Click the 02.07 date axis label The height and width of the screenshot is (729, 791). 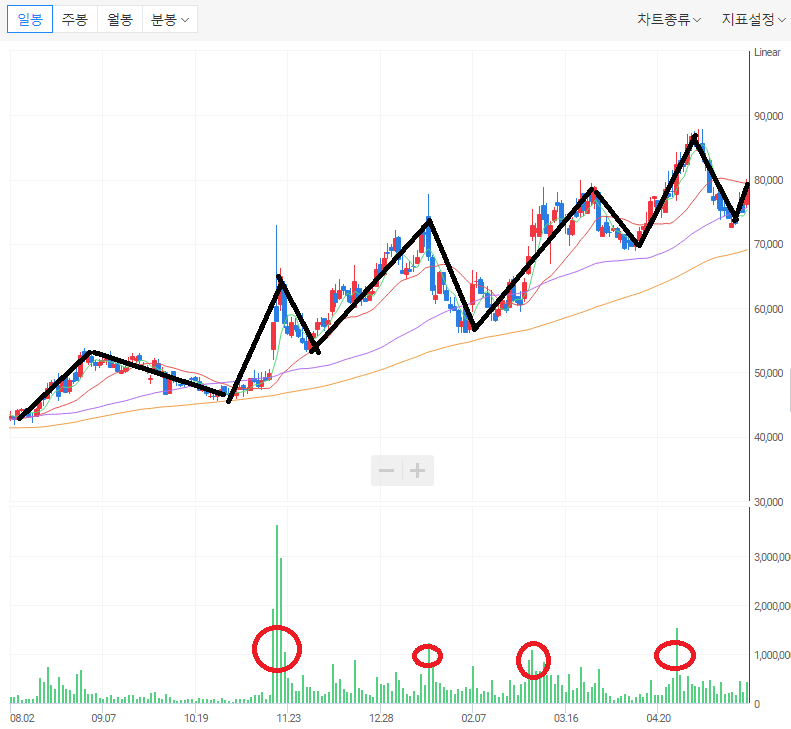tap(473, 718)
